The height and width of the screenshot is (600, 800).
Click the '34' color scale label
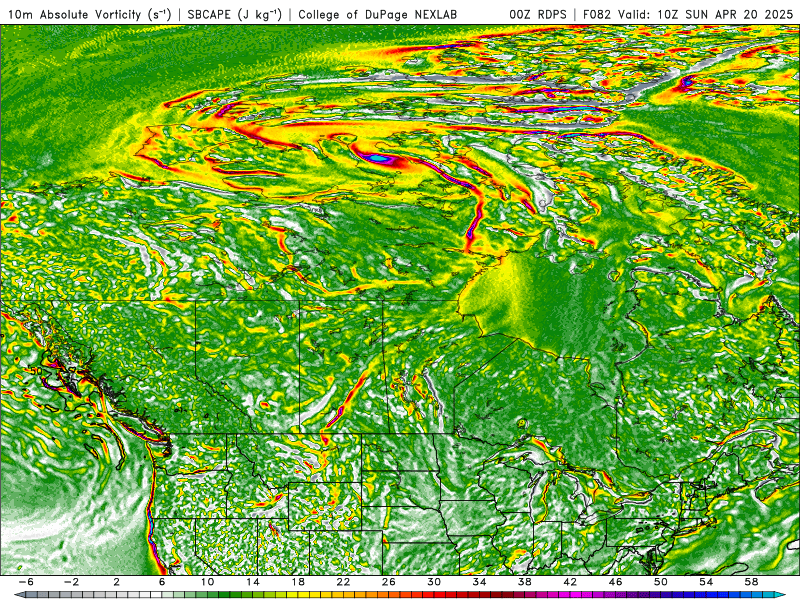[479, 582]
